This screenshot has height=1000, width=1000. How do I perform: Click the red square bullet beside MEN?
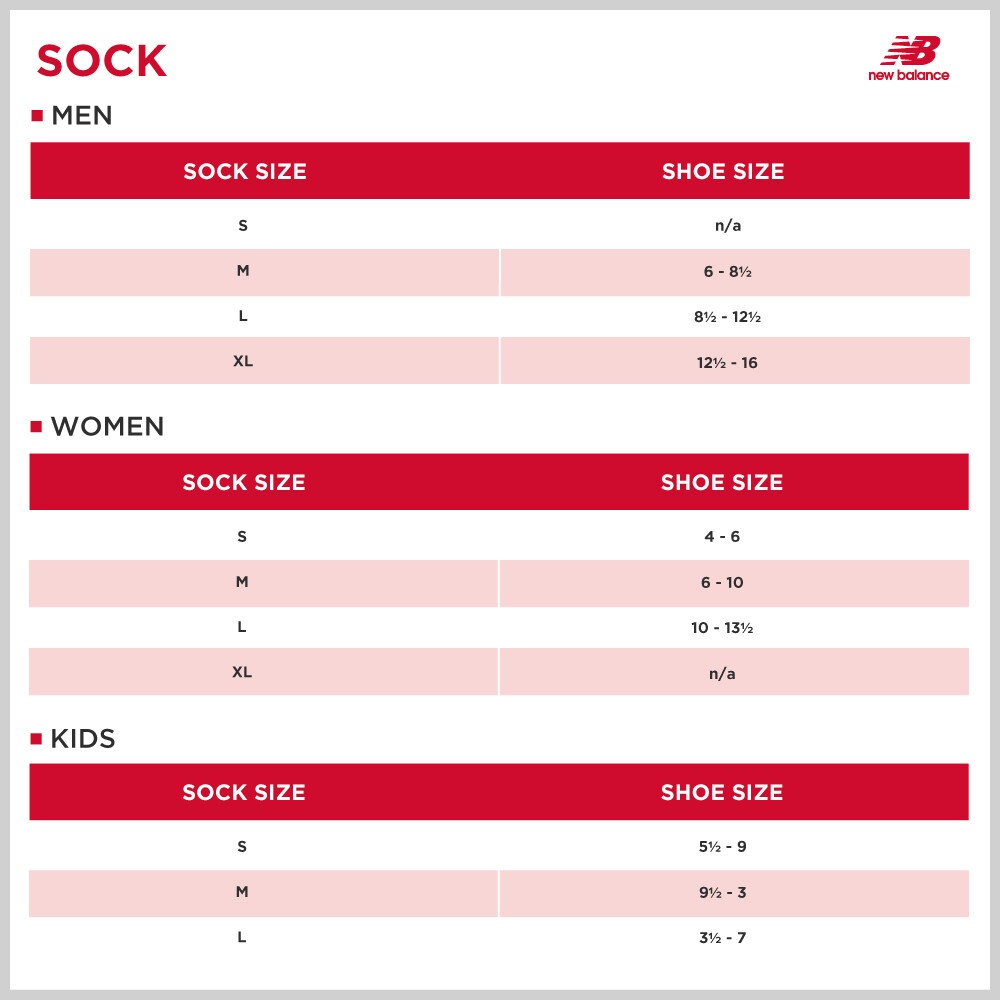coord(37,116)
